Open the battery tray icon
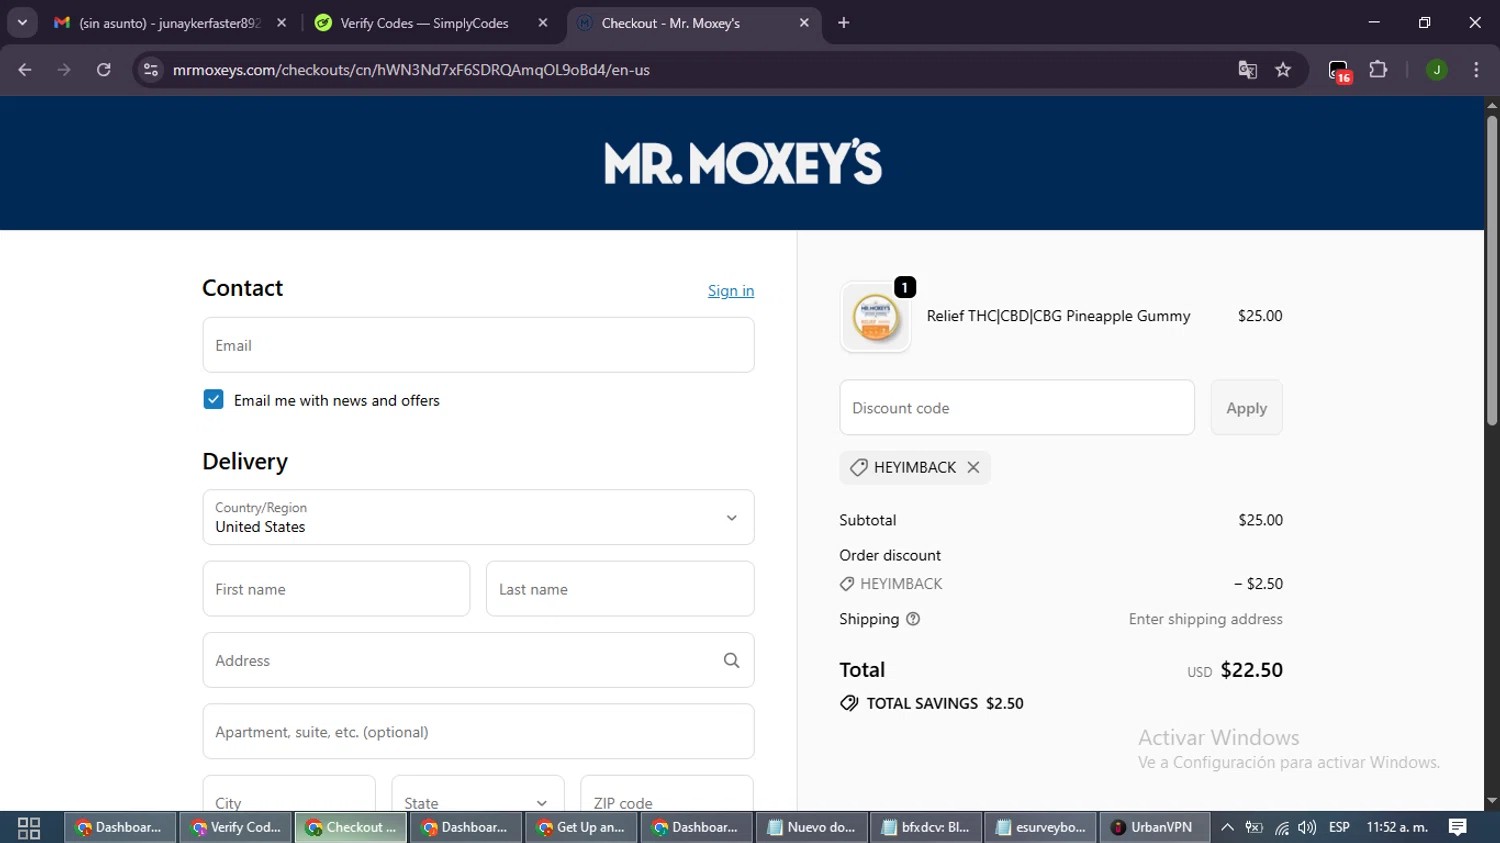Screen dimensions: 1500x843 (x=1254, y=827)
